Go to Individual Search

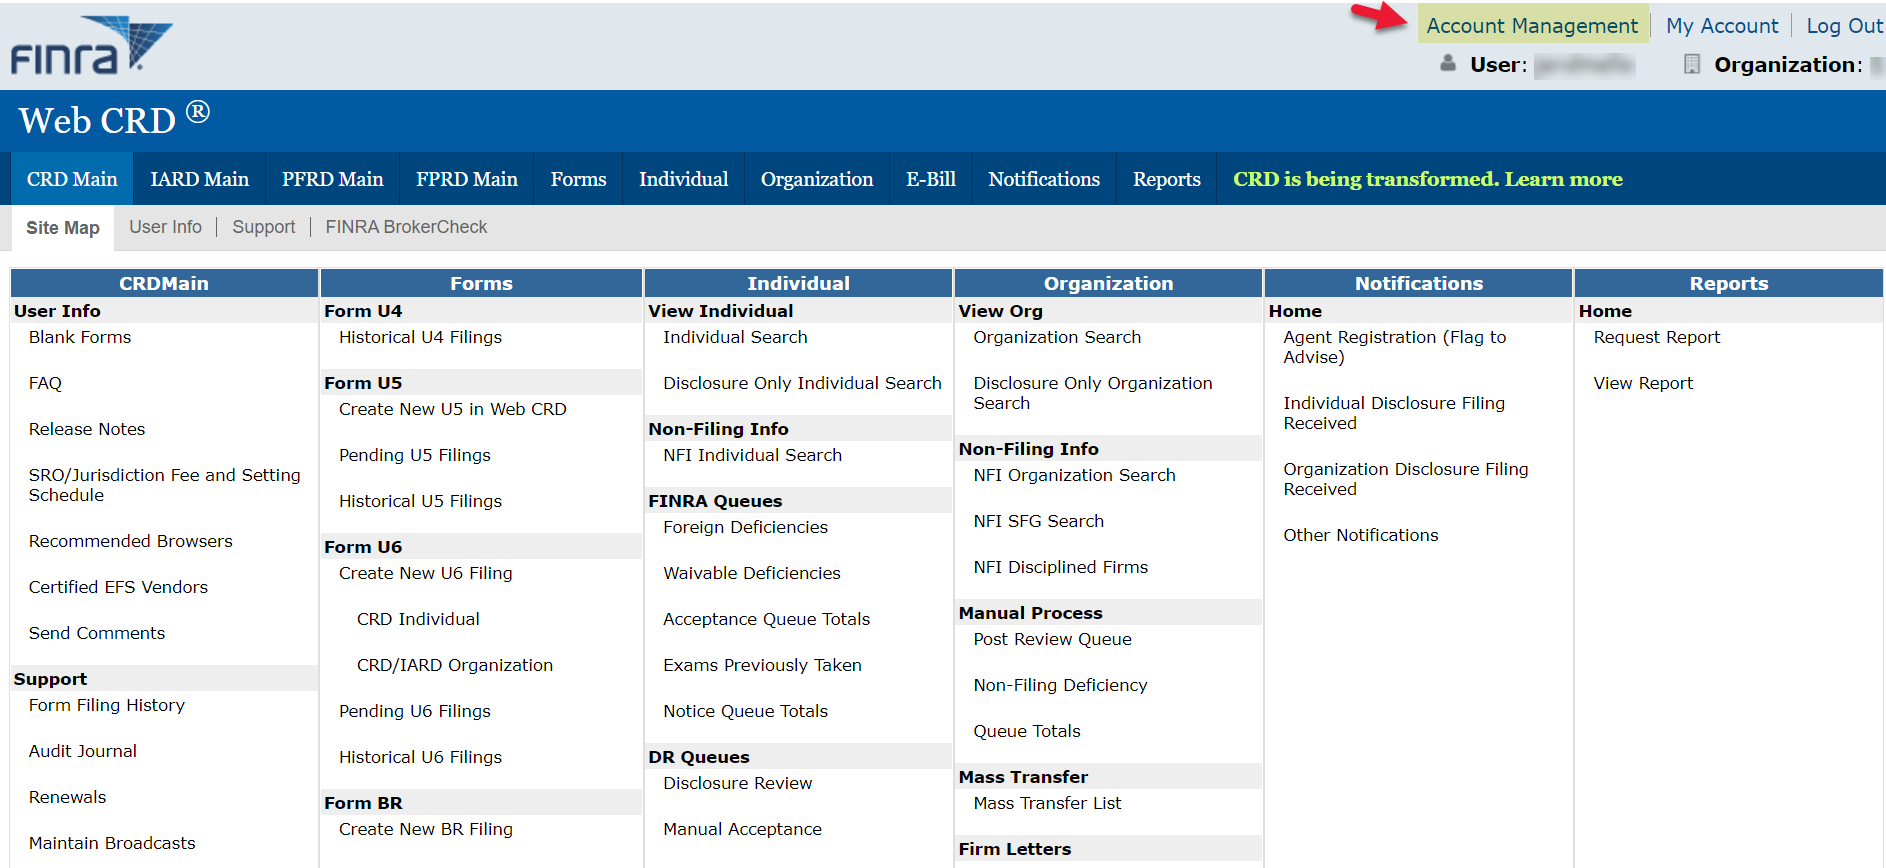pos(735,337)
